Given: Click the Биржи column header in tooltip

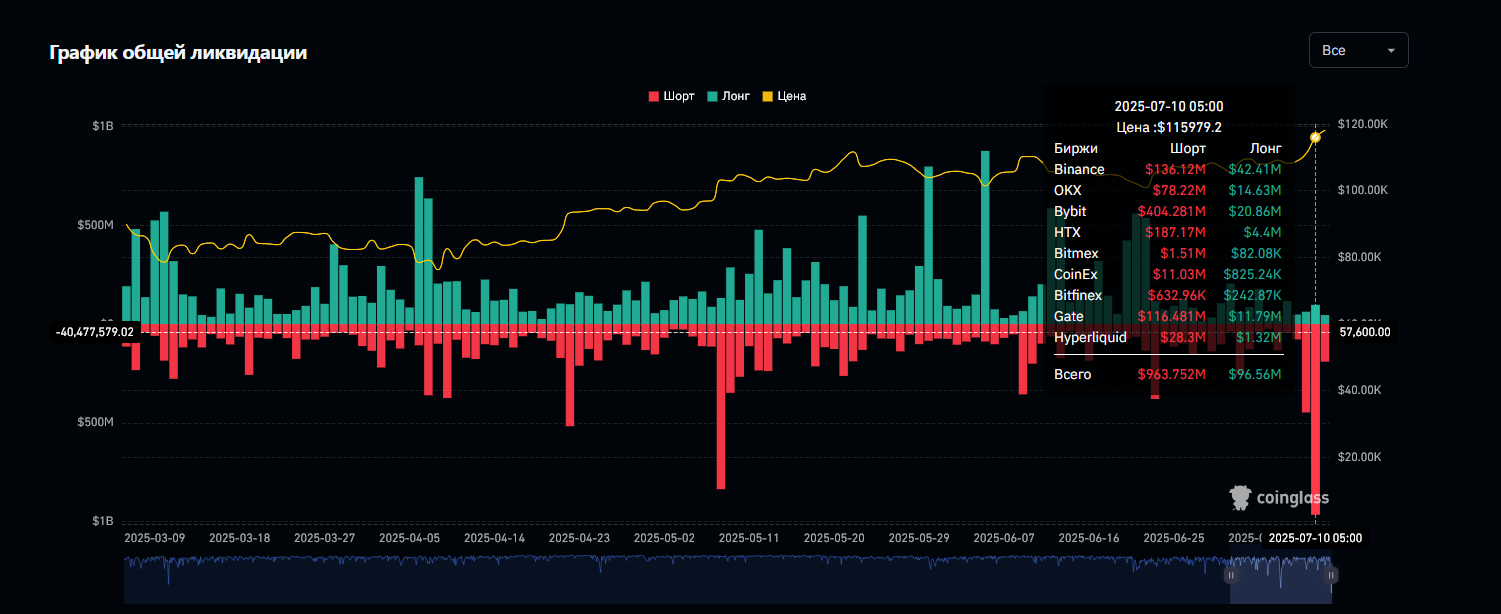Looking at the screenshot, I should coord(1075,148).
